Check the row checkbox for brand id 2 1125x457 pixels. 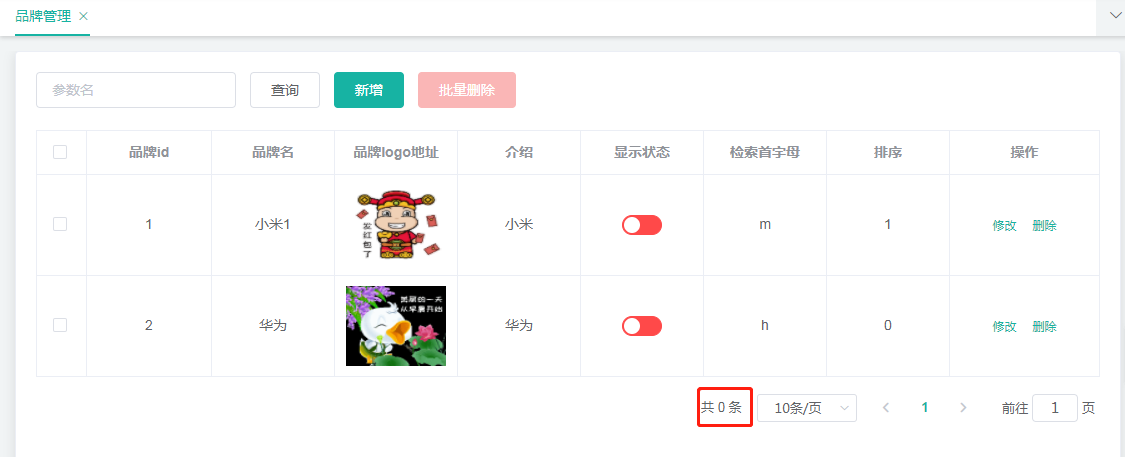(60, 325)
